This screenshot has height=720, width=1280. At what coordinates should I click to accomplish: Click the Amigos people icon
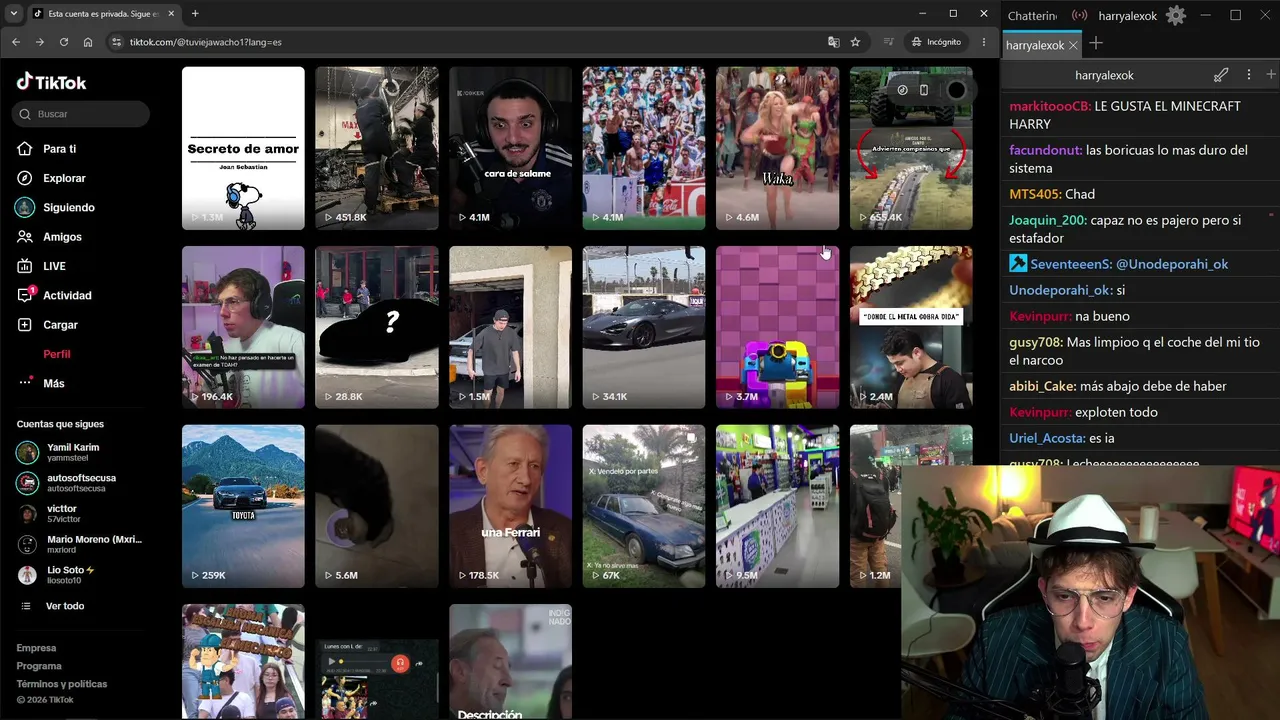[25, 237]
